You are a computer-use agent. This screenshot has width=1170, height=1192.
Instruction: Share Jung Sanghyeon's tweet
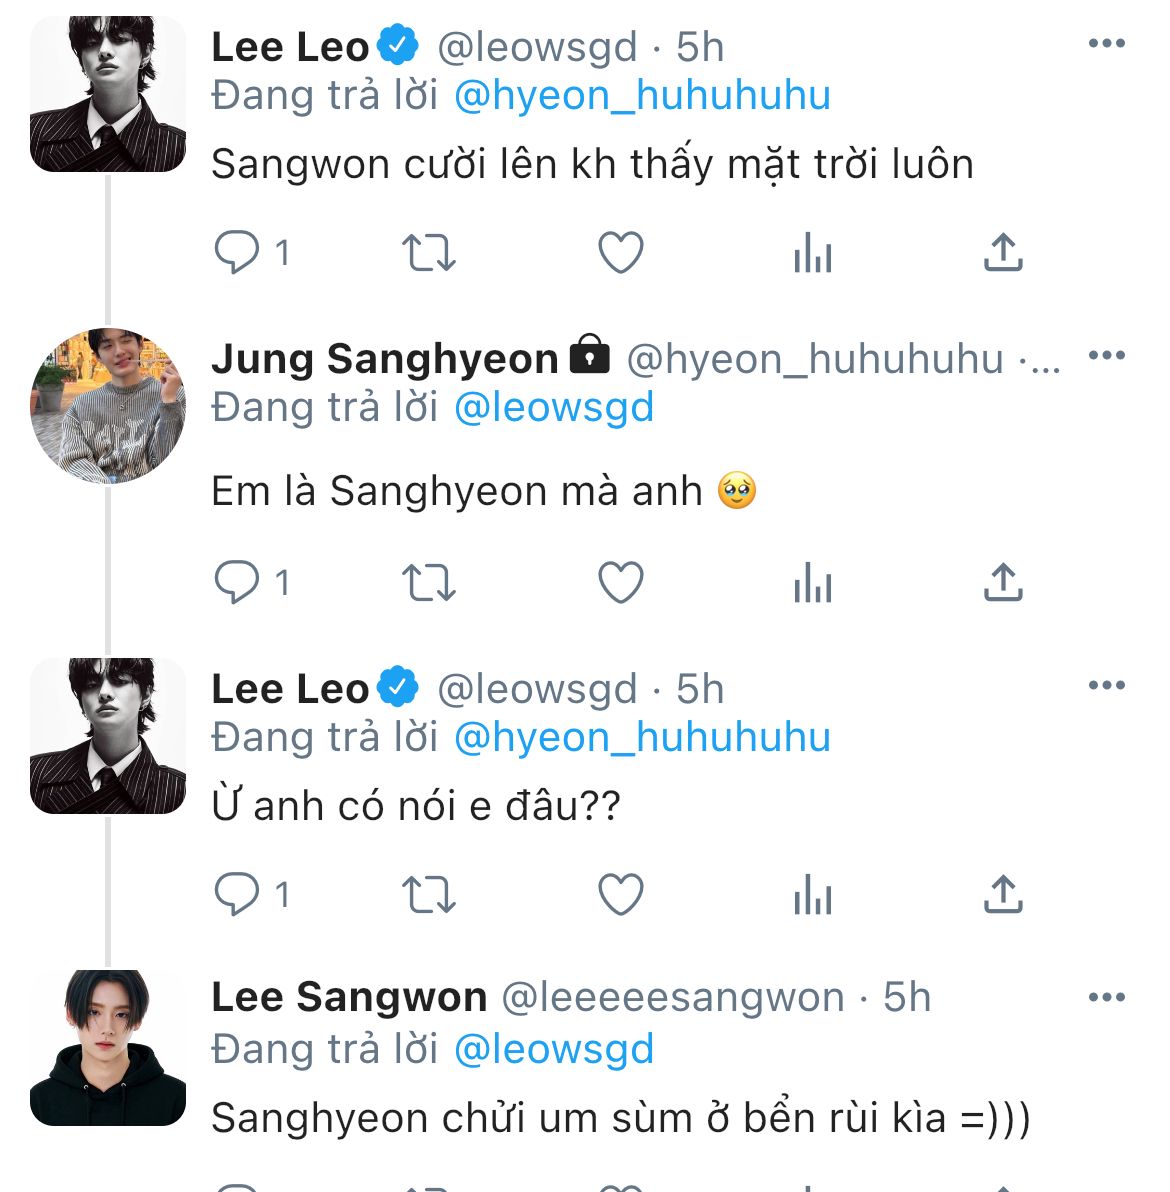1003,582
